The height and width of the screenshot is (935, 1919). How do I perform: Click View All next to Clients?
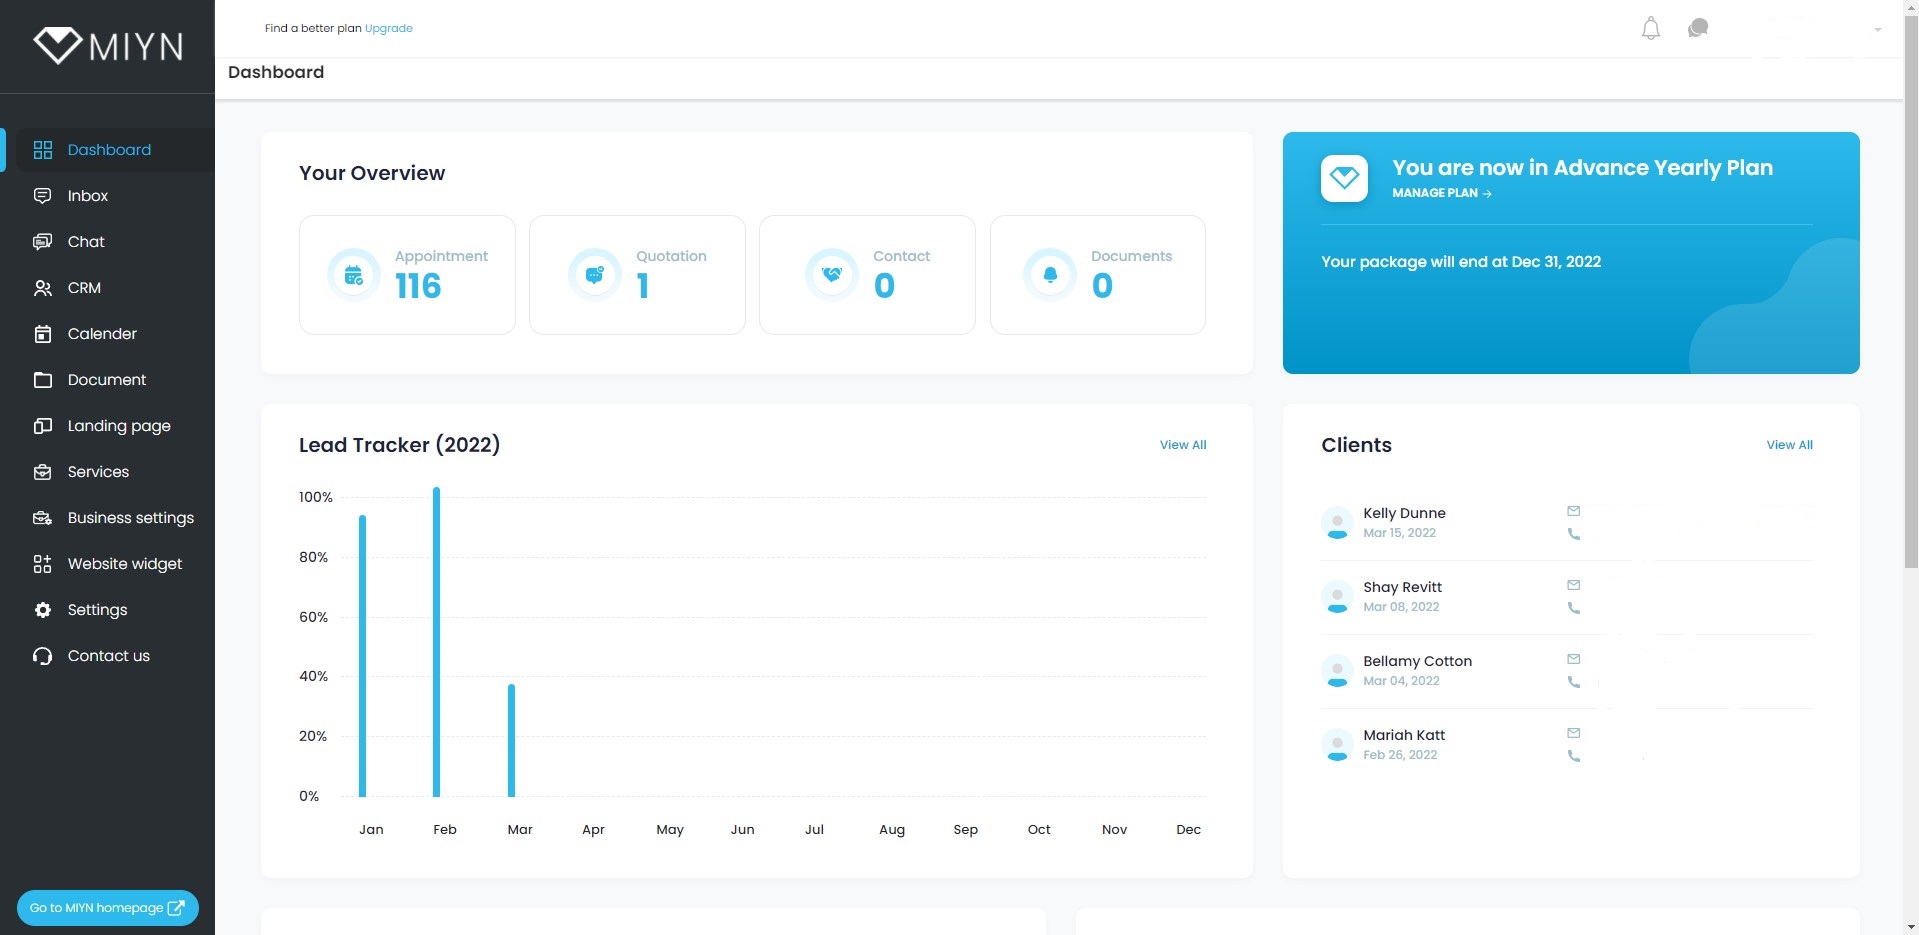(1789, 445)
